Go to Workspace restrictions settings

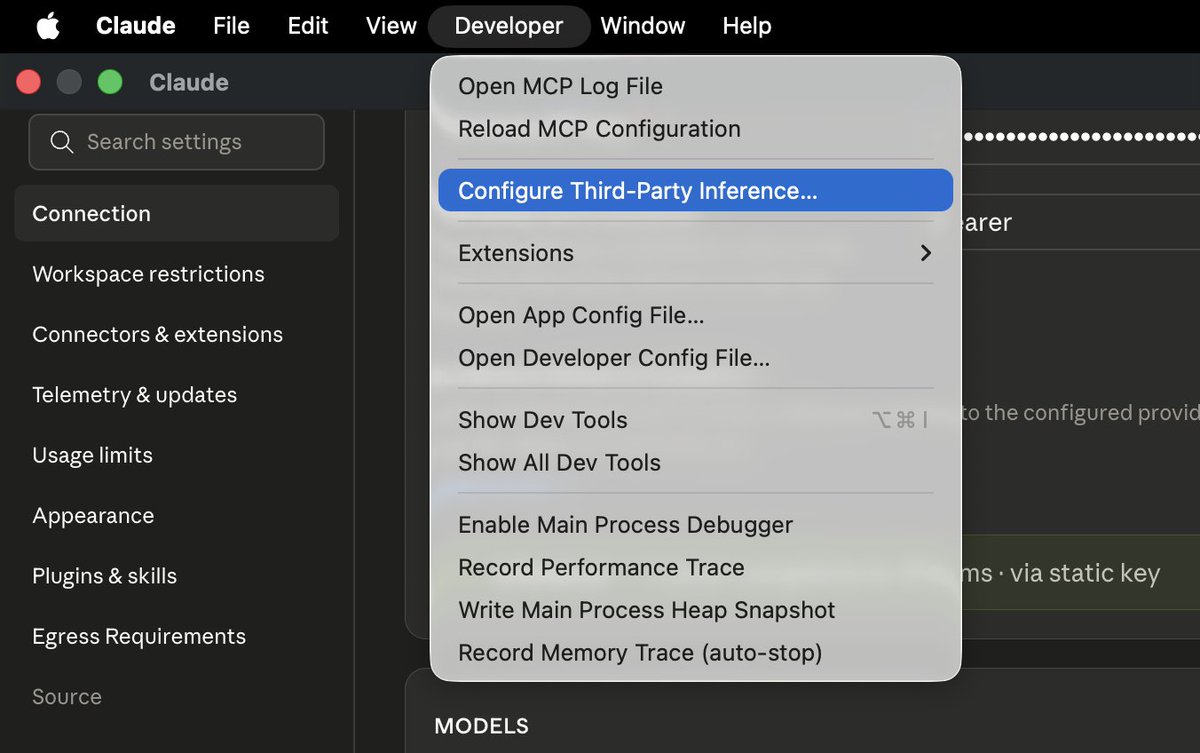tap(176, 274)
